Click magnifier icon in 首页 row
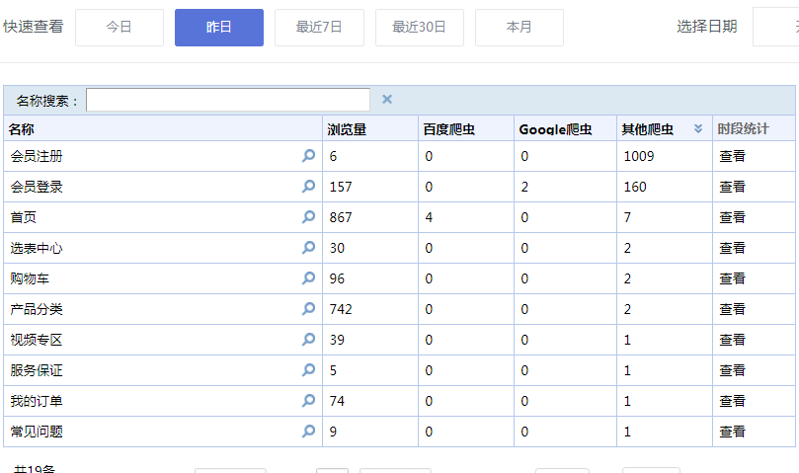The image size is (799, 473). point(308,217)
